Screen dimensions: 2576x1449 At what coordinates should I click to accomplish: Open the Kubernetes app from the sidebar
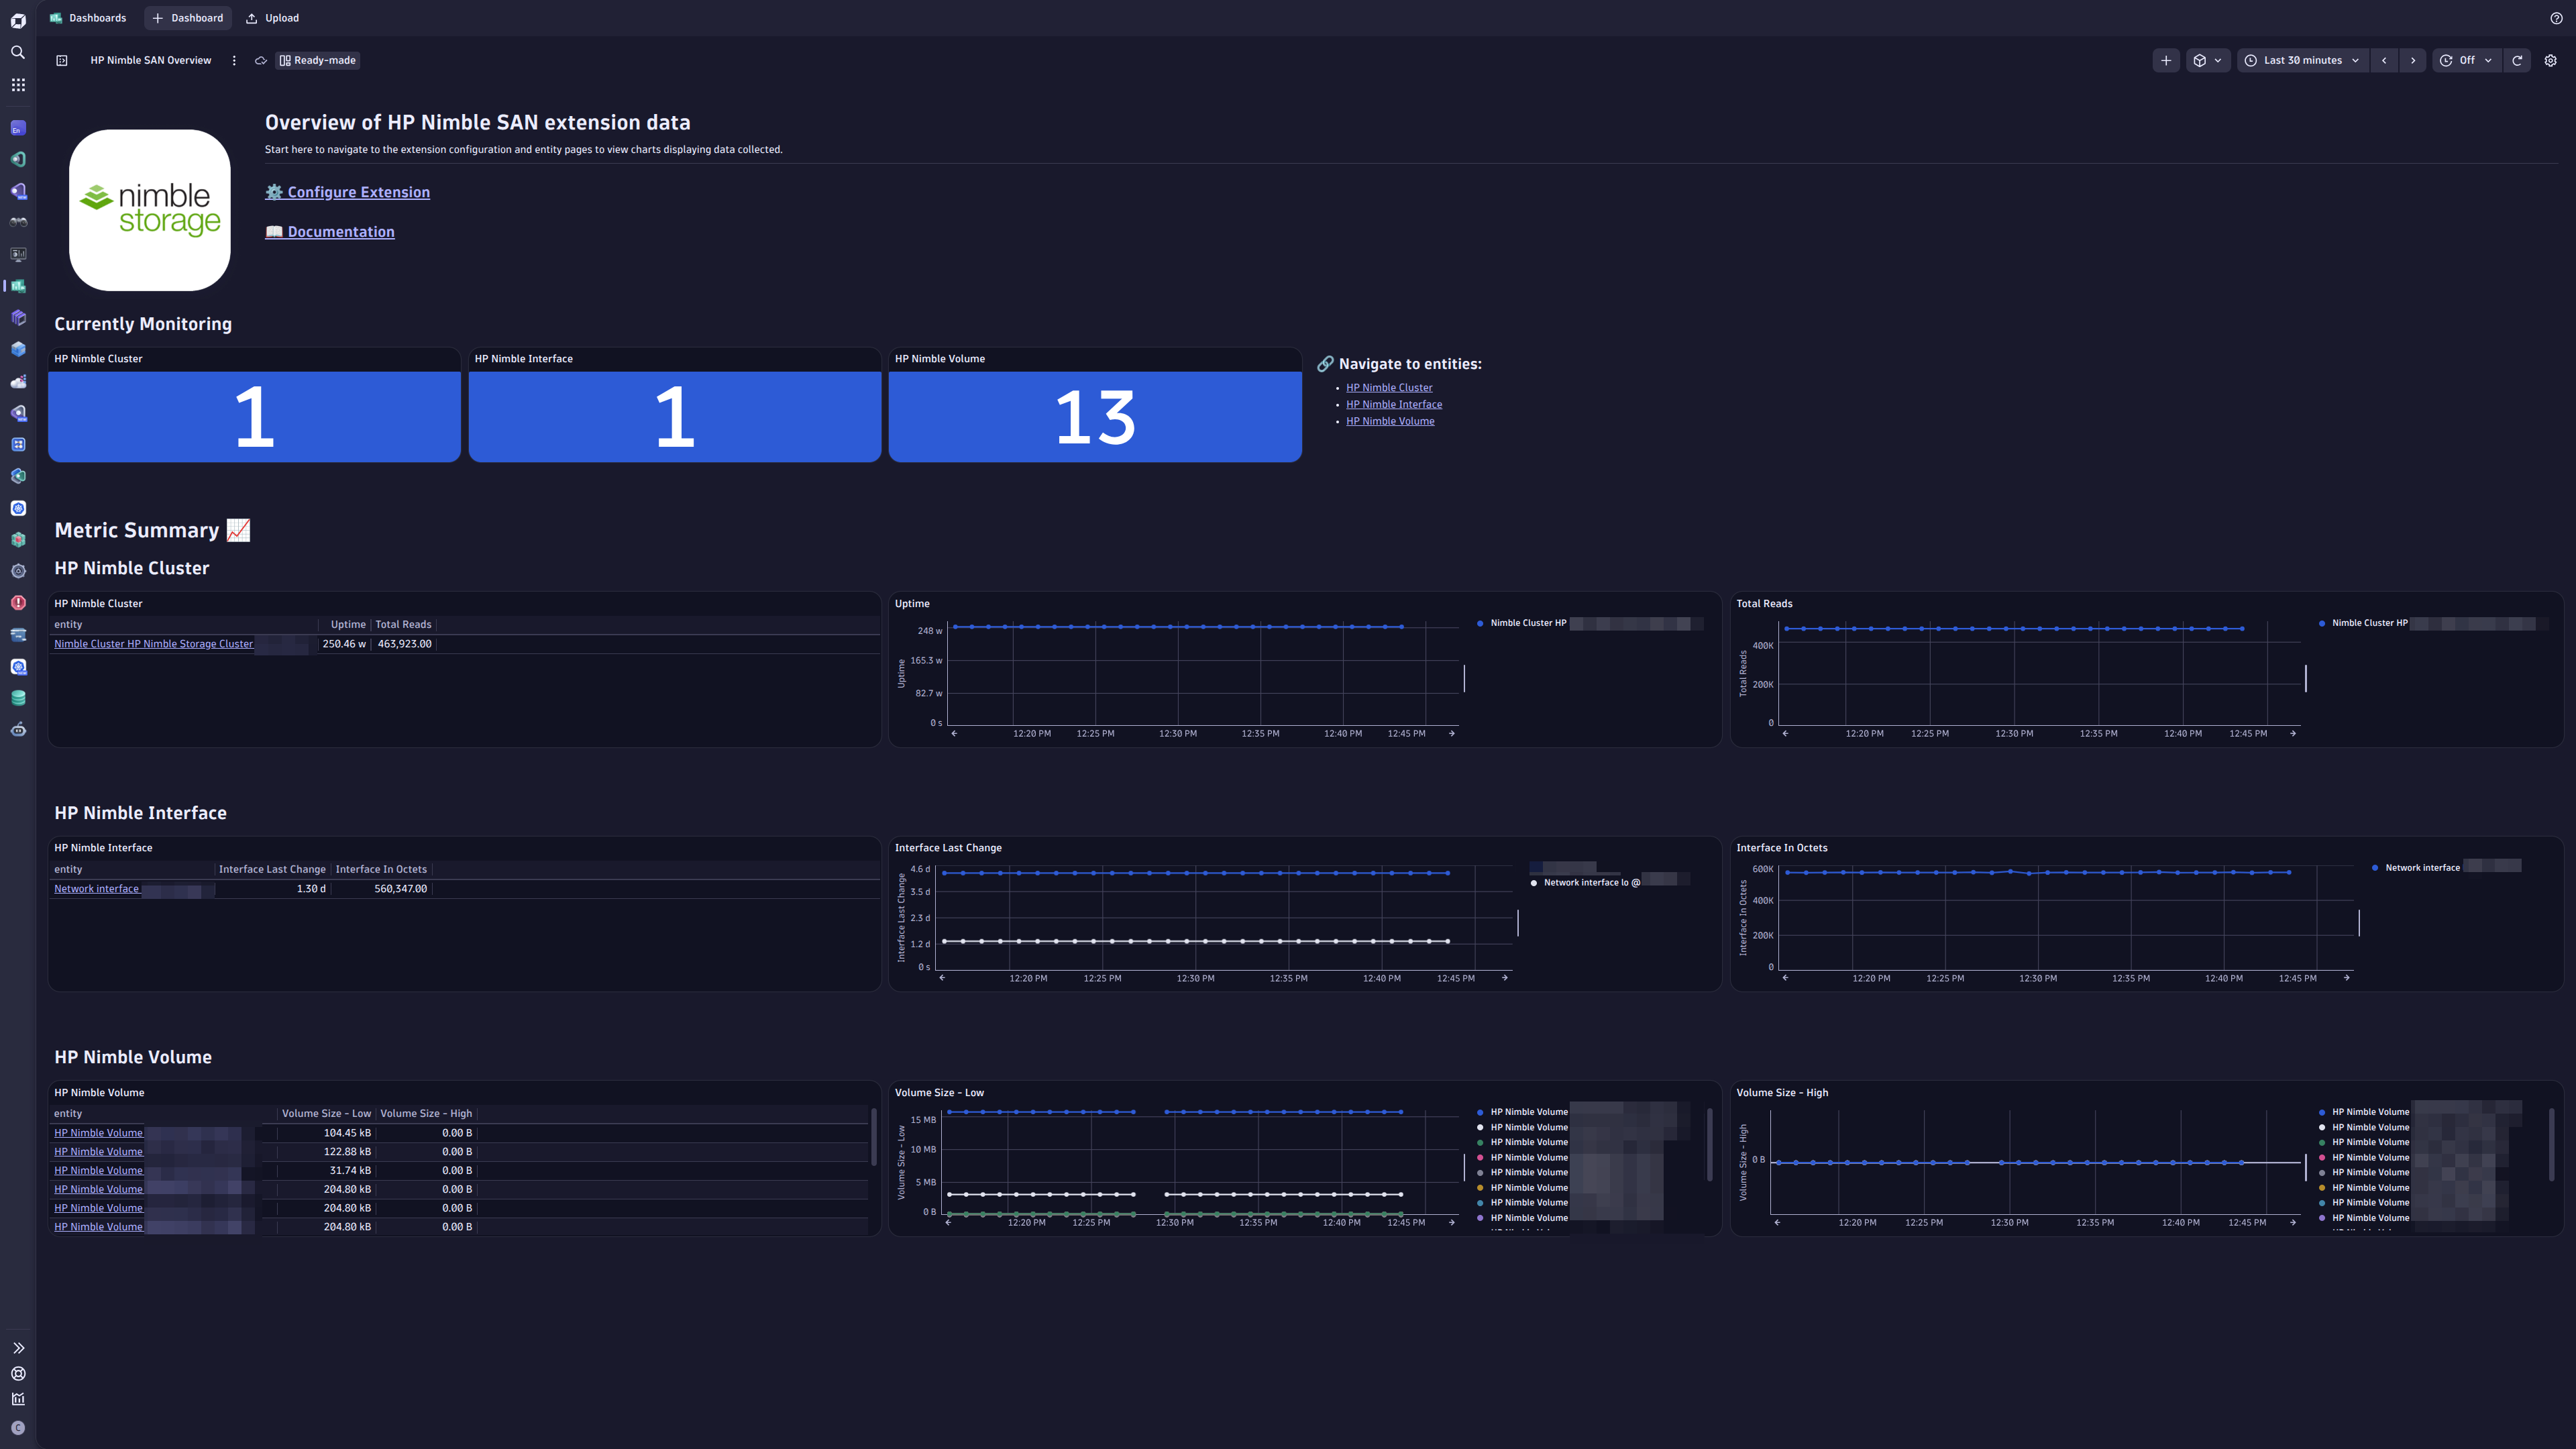[18, 508]
